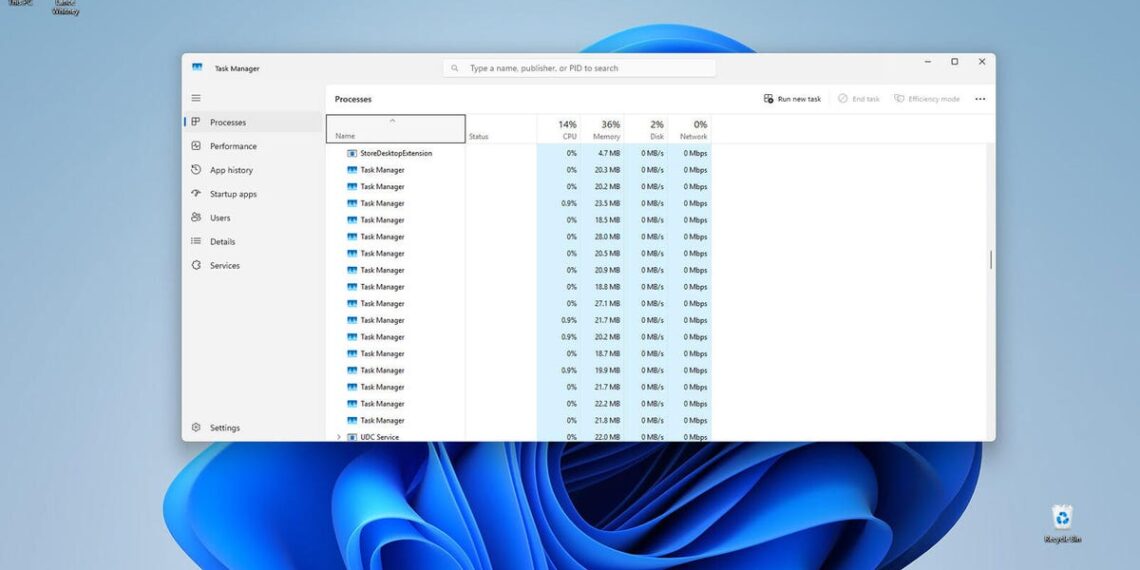
Task: Open the hamburger navigation menu
Action: click(x=196, y=97)
